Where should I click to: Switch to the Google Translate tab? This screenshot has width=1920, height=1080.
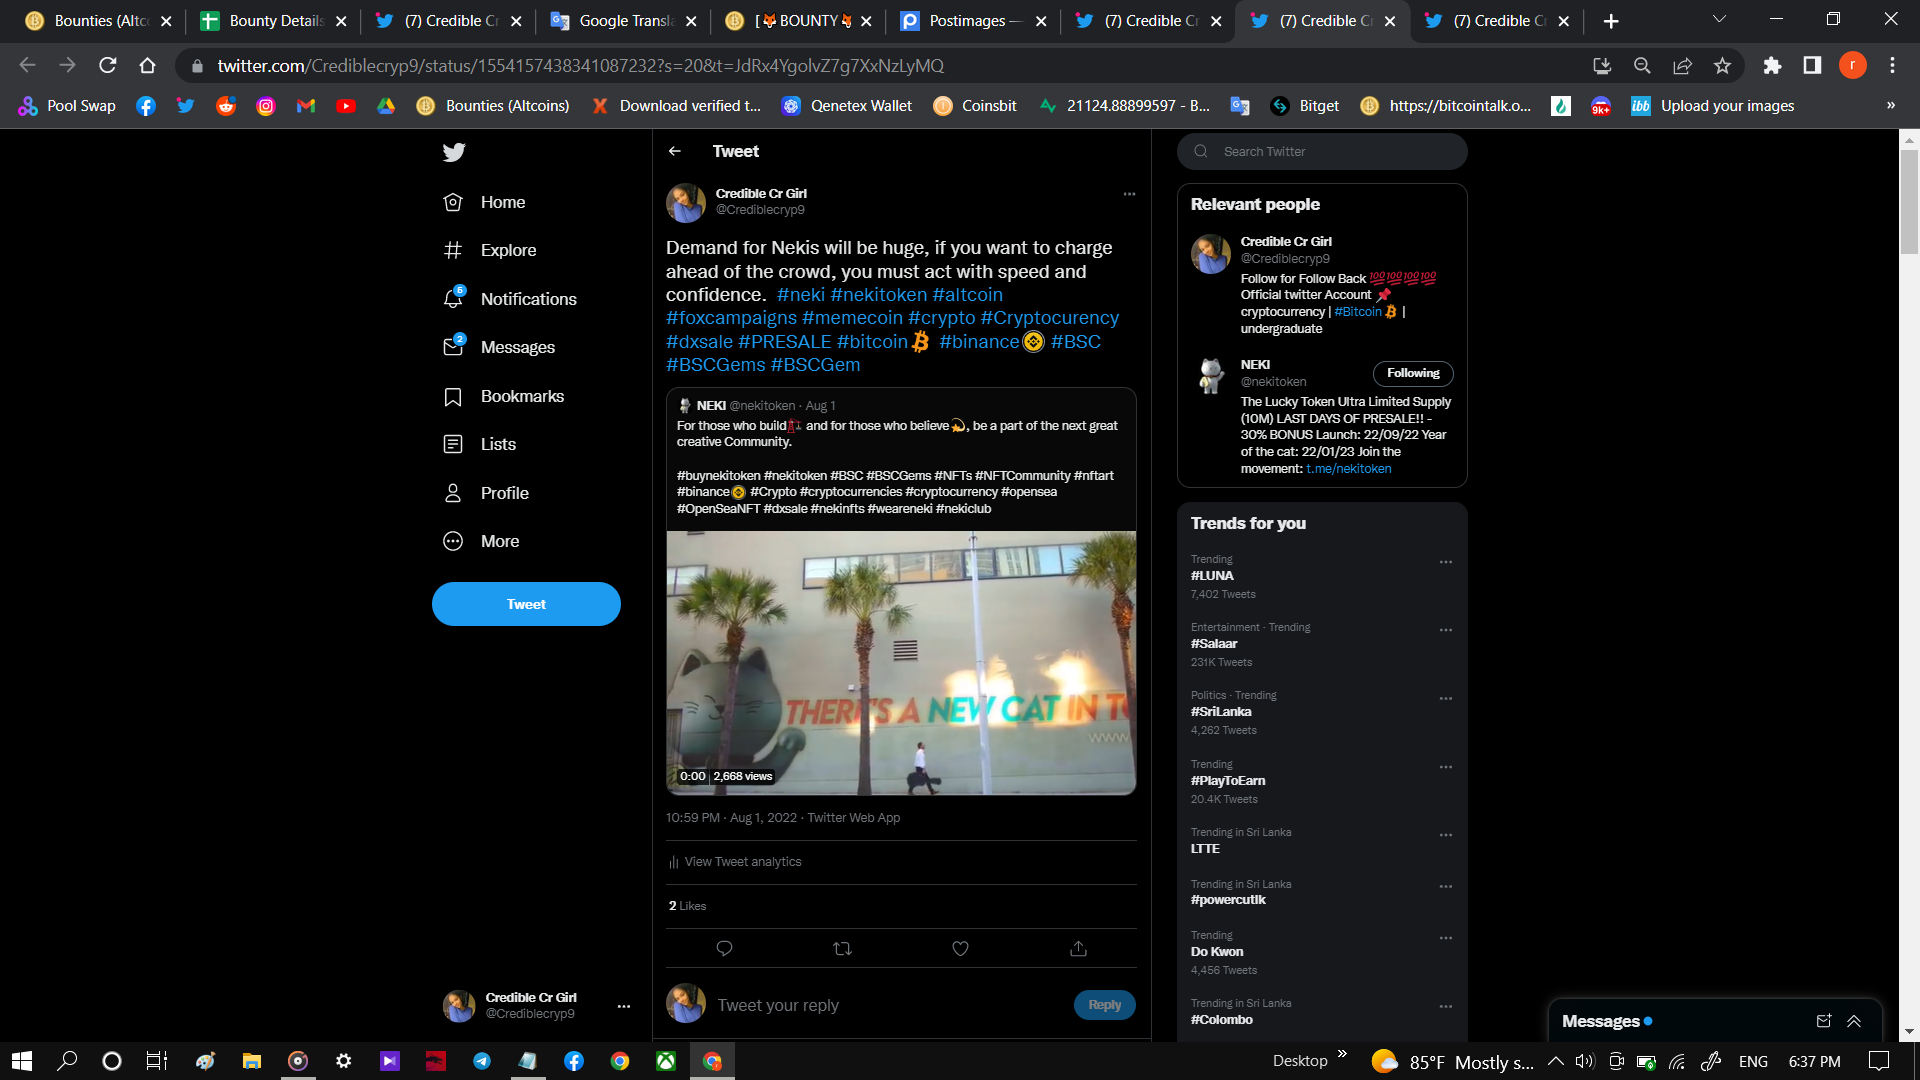pos(622,21)
